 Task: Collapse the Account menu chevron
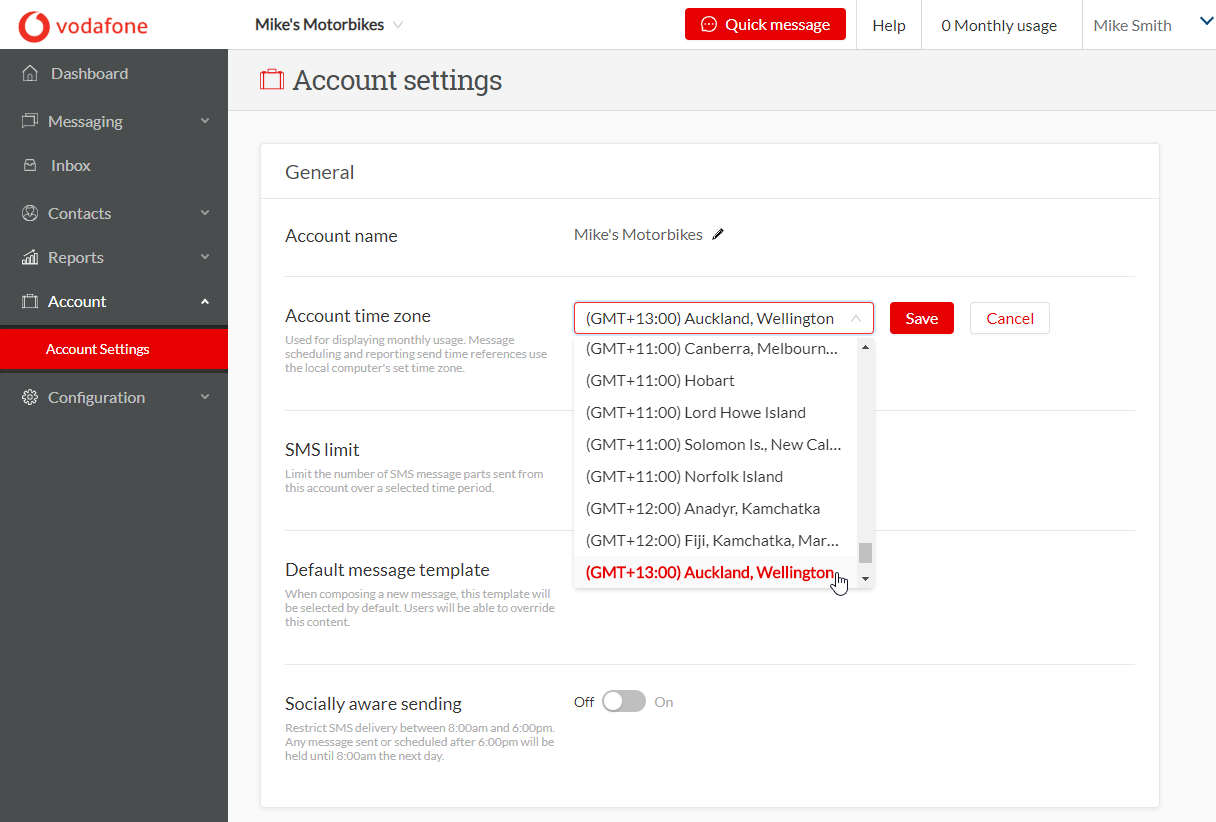coord(205,301)
